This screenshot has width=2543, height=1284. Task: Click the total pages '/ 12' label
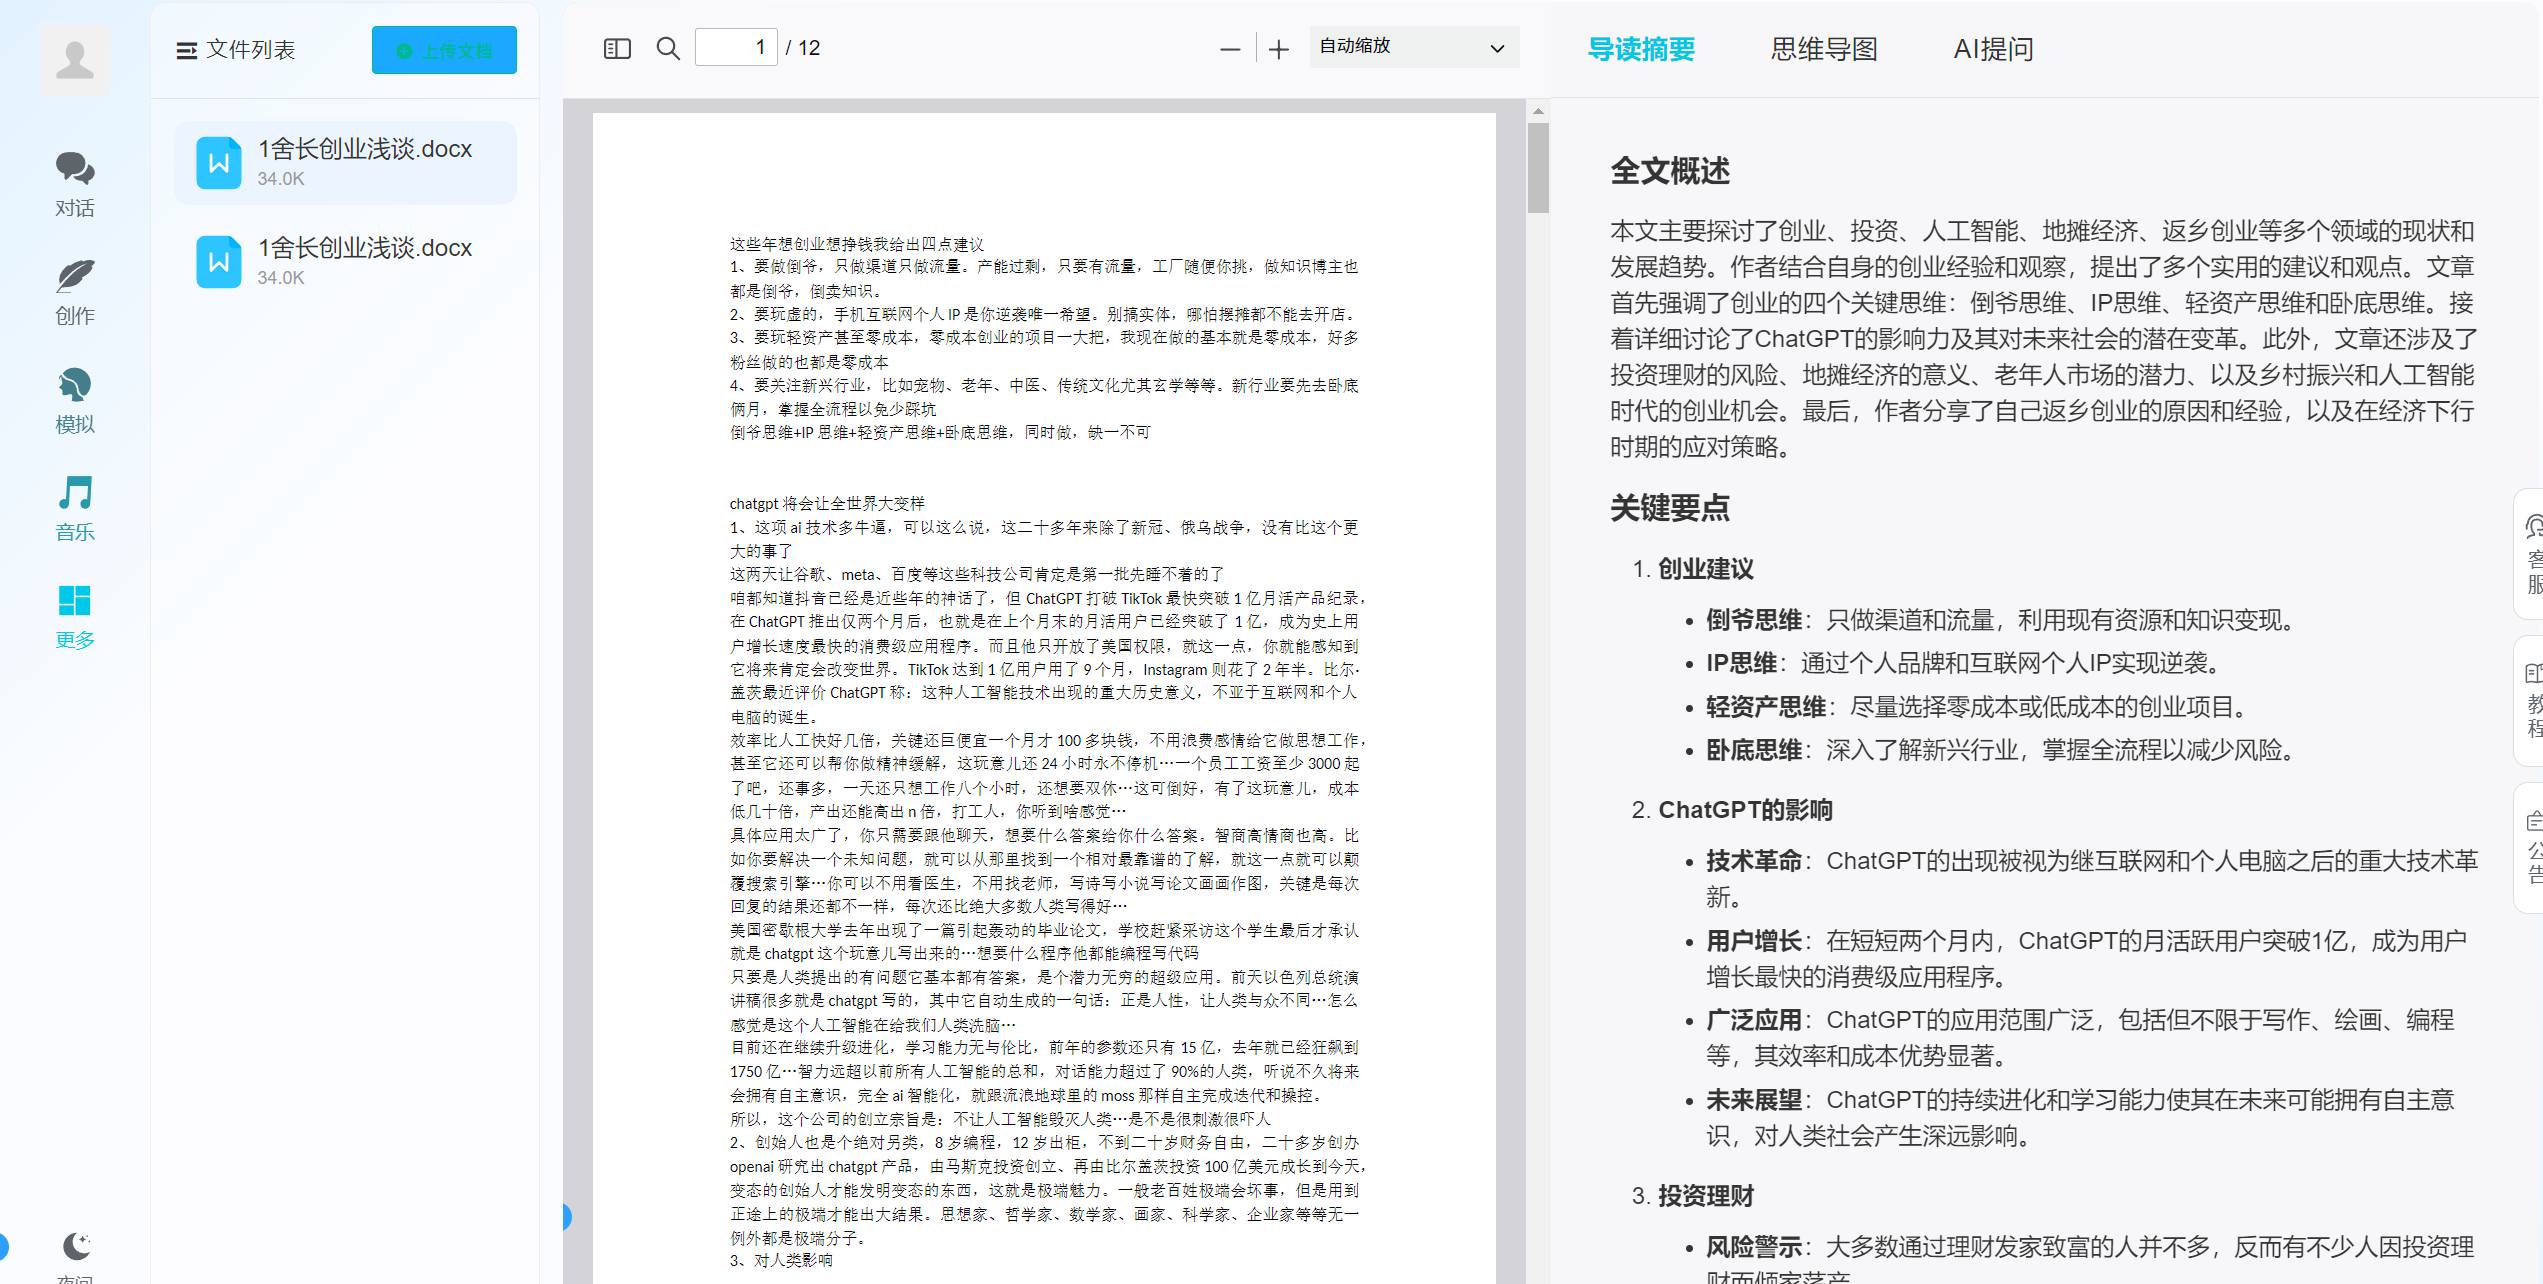coord(803,48)
